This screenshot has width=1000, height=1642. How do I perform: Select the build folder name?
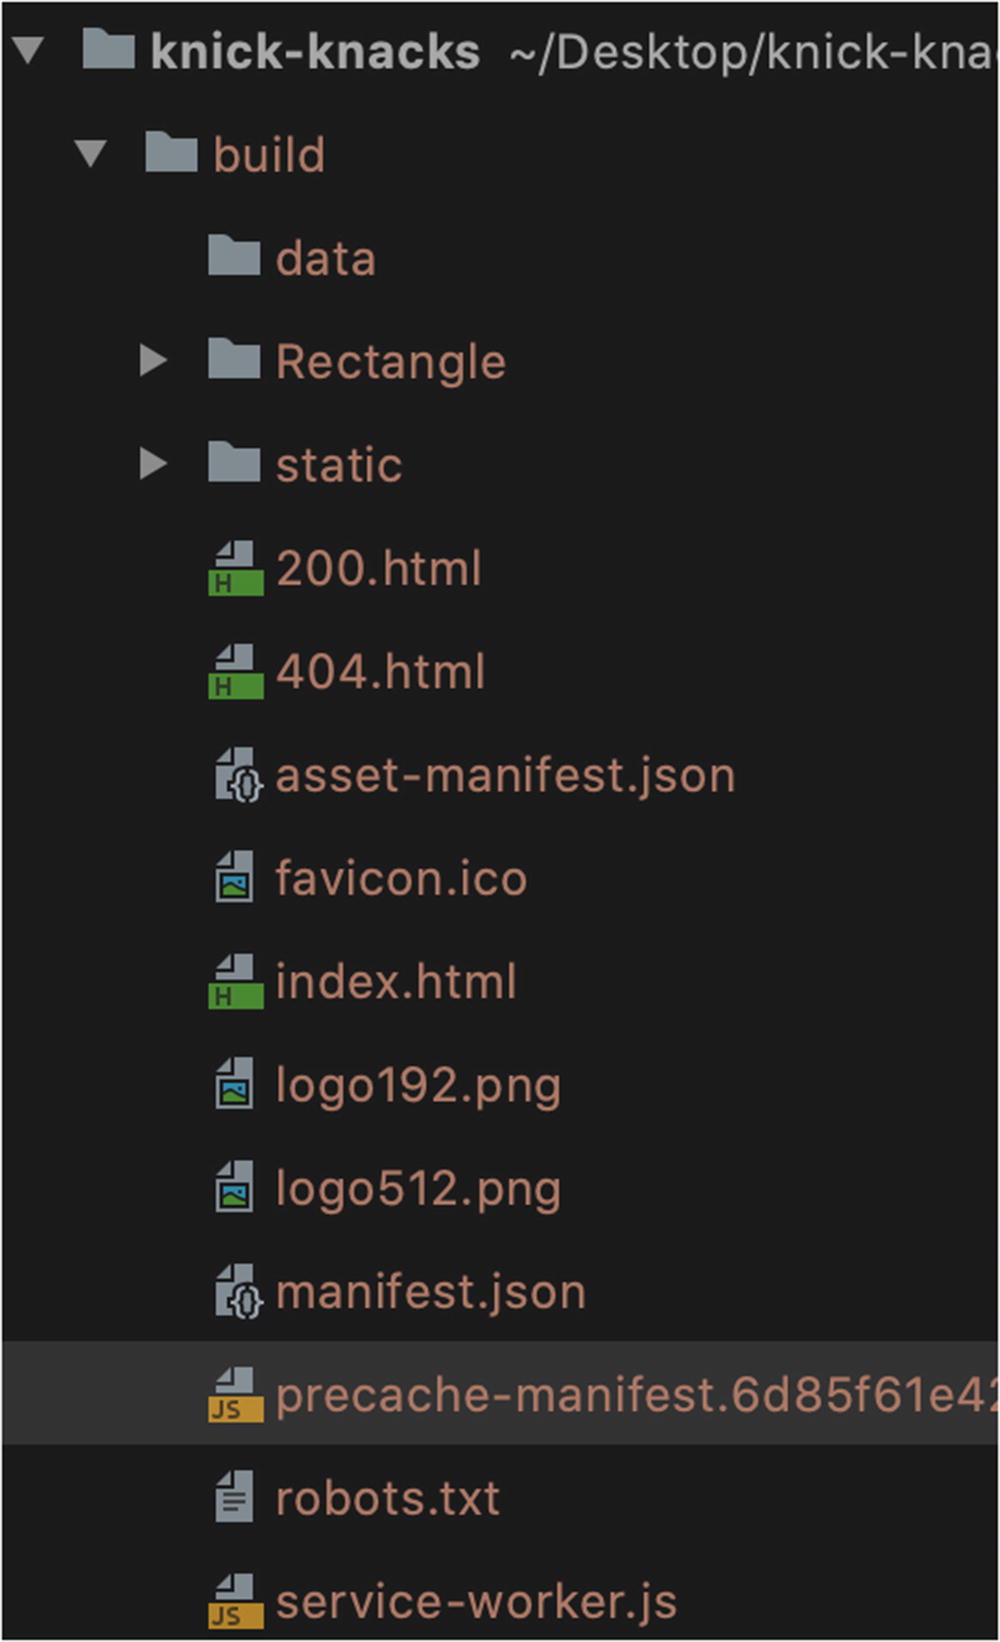269,155
